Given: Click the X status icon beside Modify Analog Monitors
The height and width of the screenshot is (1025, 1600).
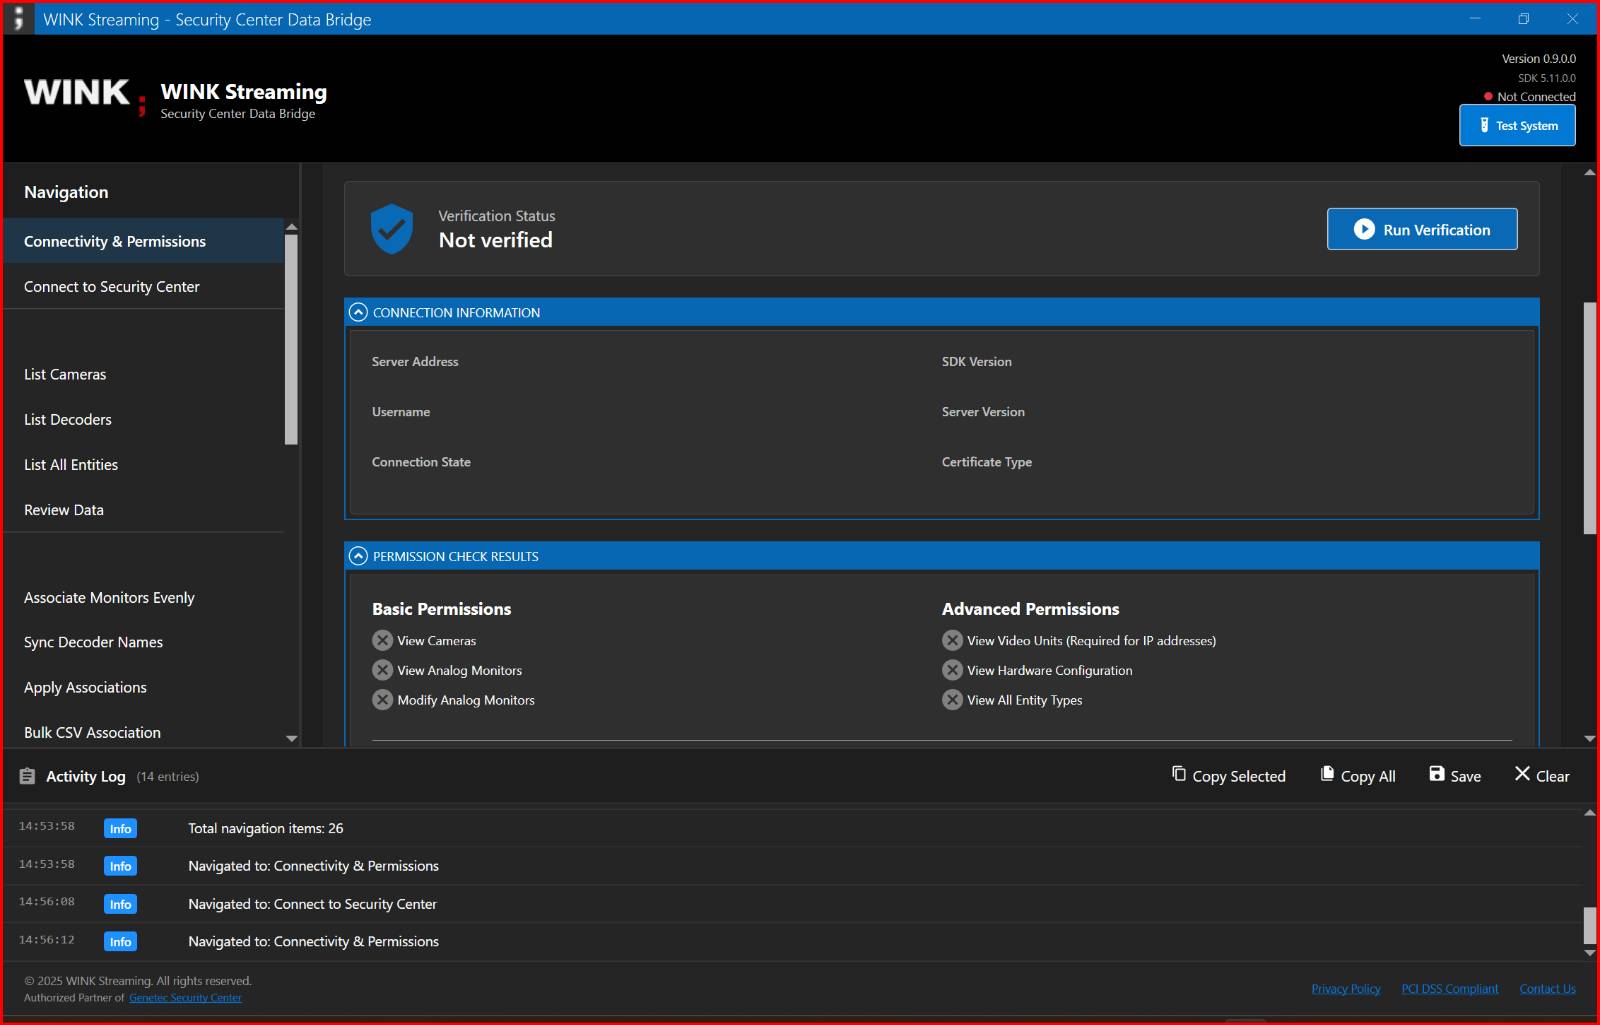Looking at the screenshot, I should point(382,700).
